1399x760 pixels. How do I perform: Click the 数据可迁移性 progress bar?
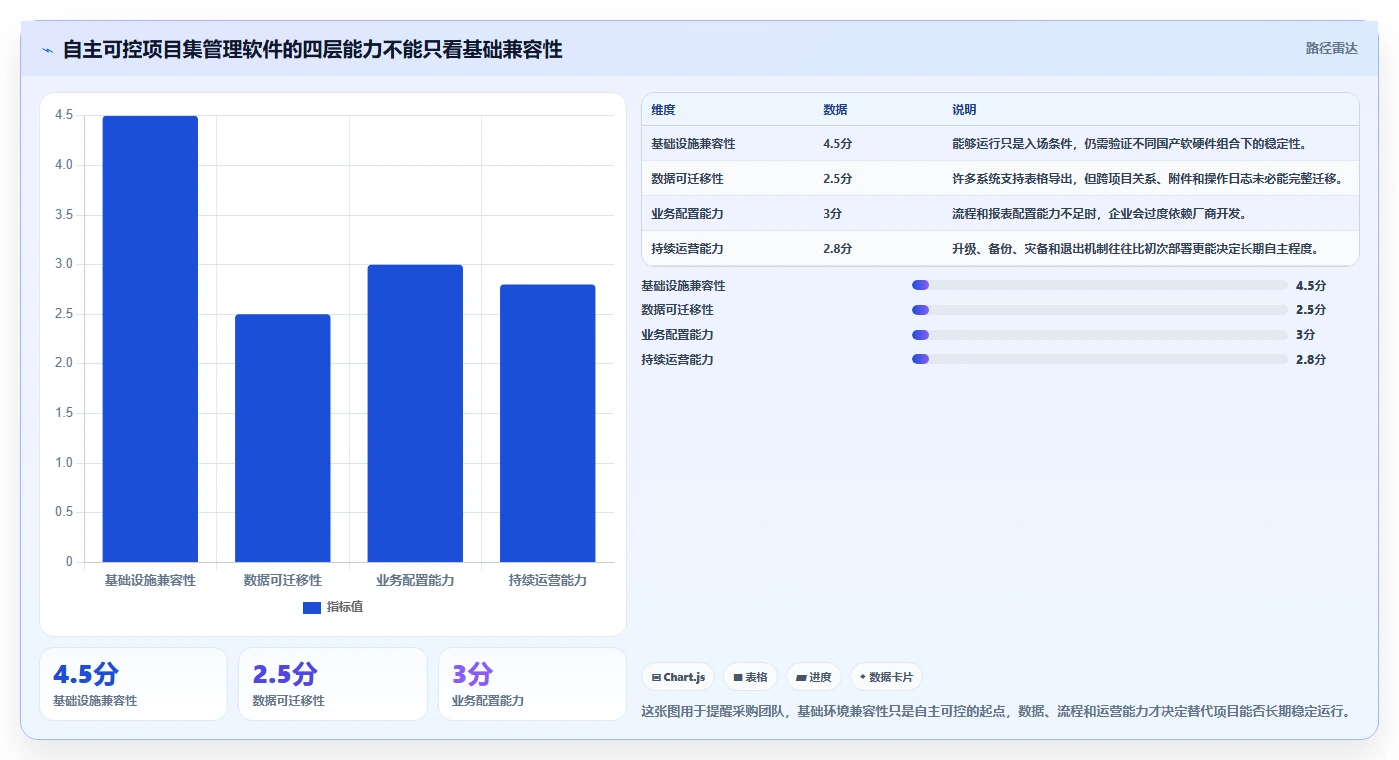[1100, 310]
